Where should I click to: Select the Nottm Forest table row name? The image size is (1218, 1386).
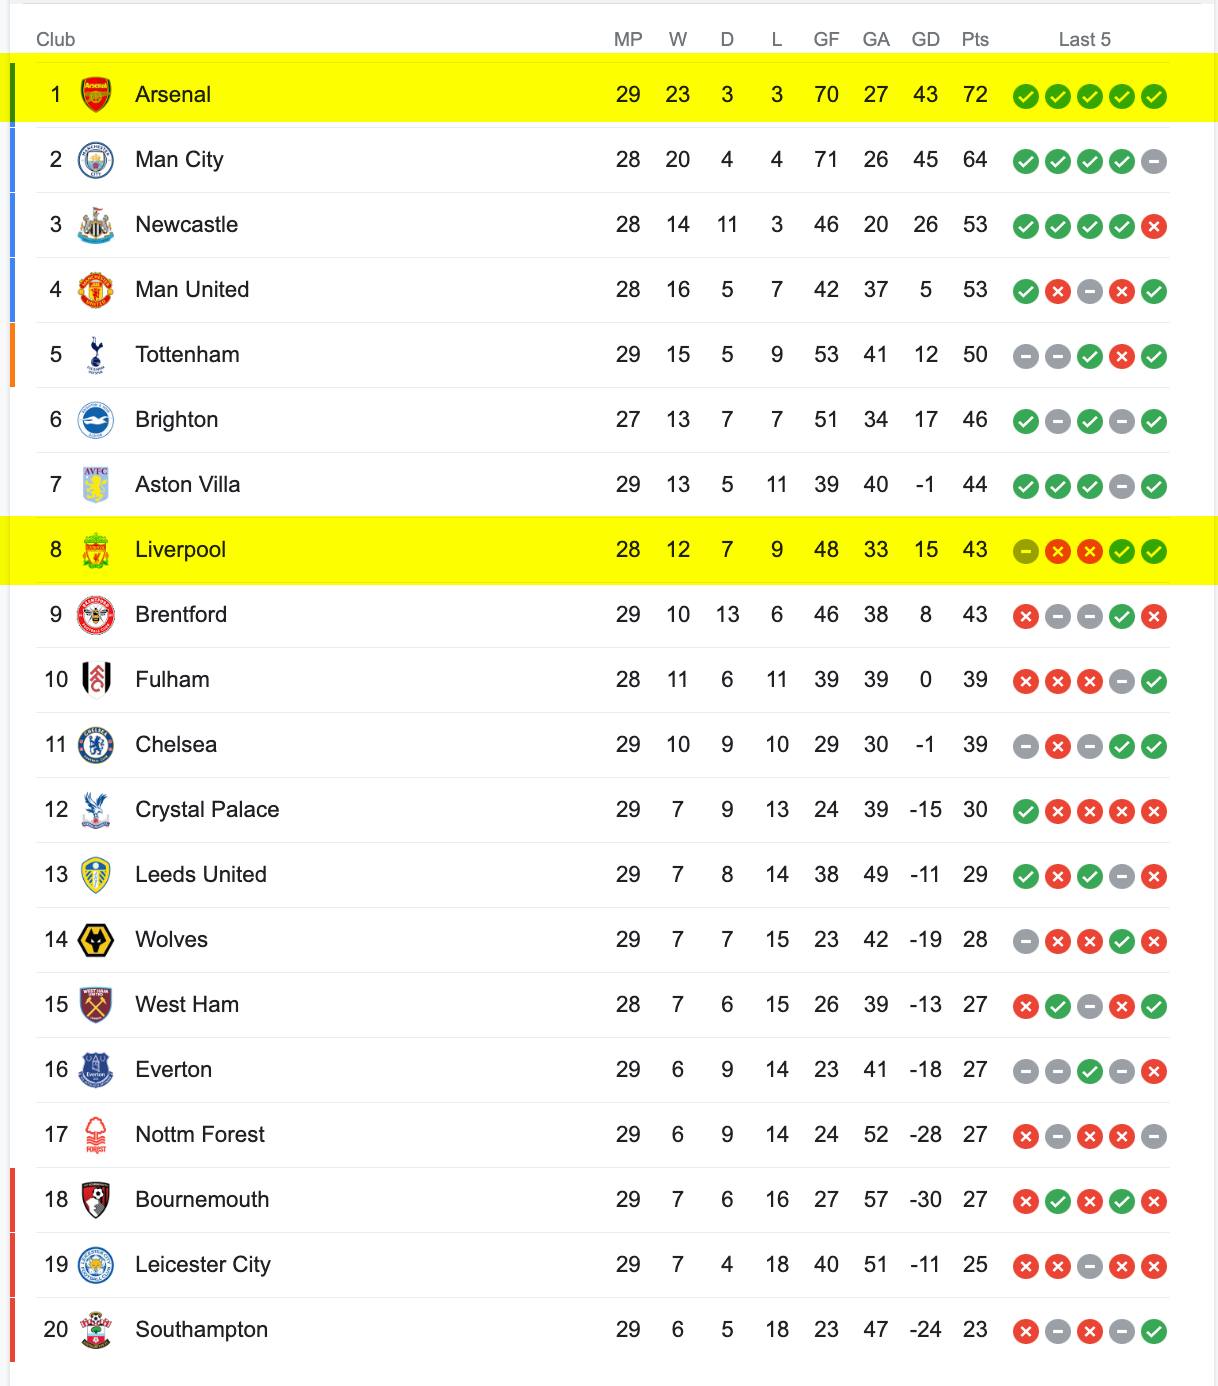(200, 1135)
